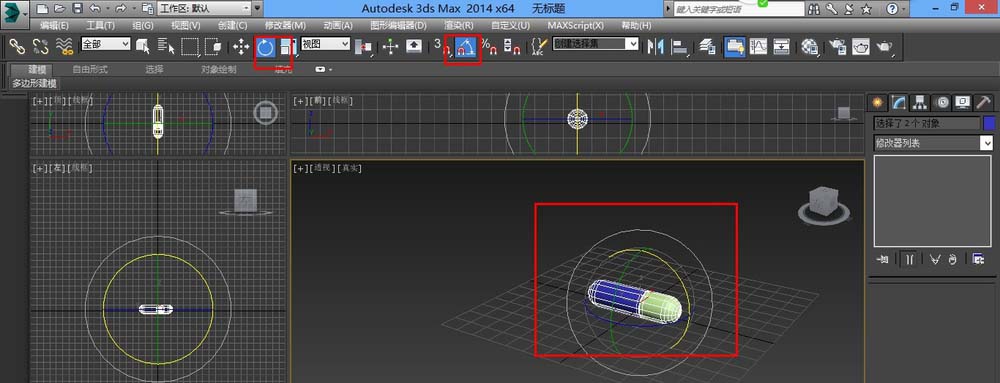Open the workspace 工作区: 默认 dropdown
The height and width of the screenshot is (383, 1000).
pyautogui.click(x=203, y=9)
